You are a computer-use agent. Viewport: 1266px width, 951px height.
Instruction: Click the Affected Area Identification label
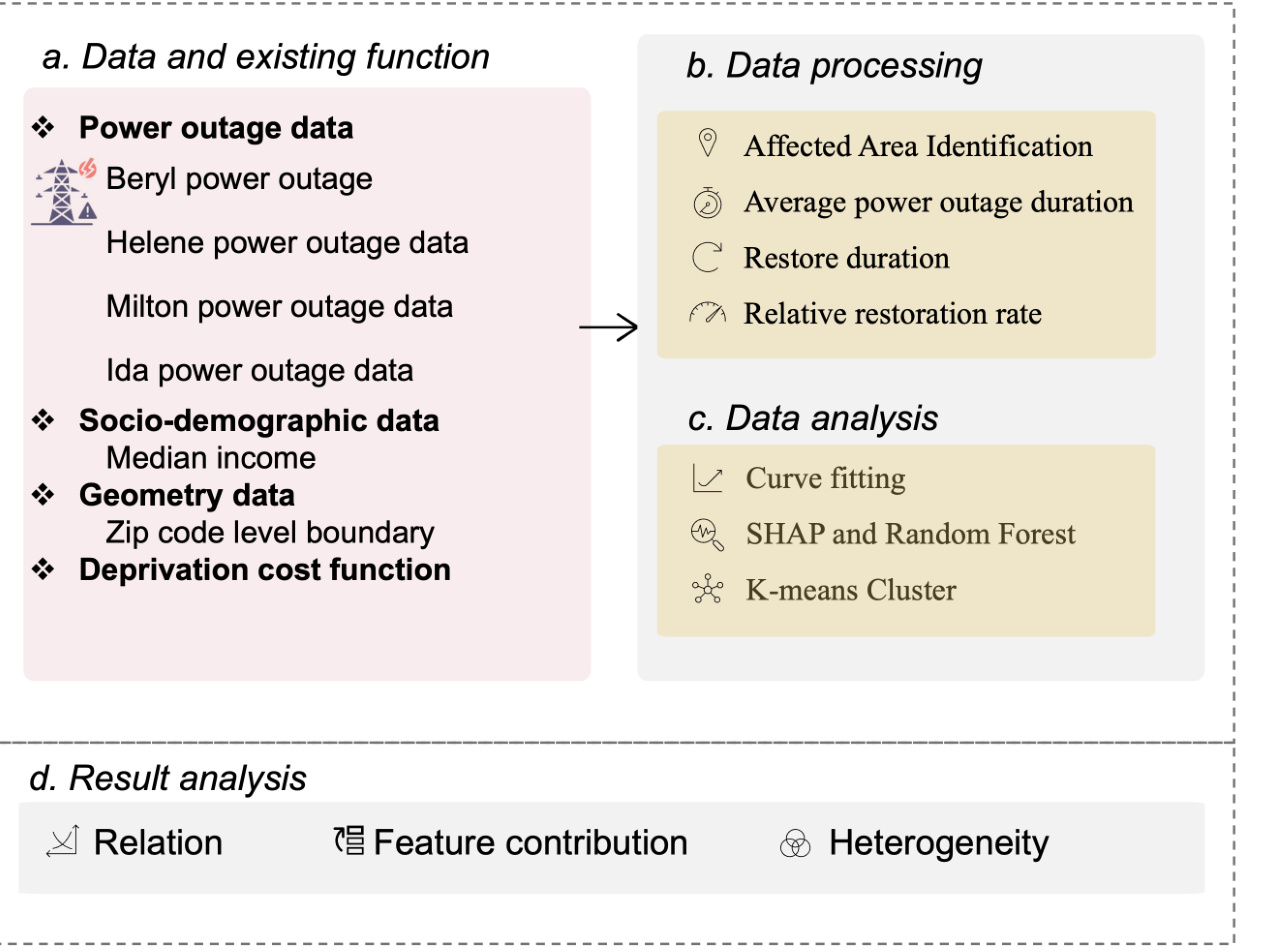[x=918, y=146]
